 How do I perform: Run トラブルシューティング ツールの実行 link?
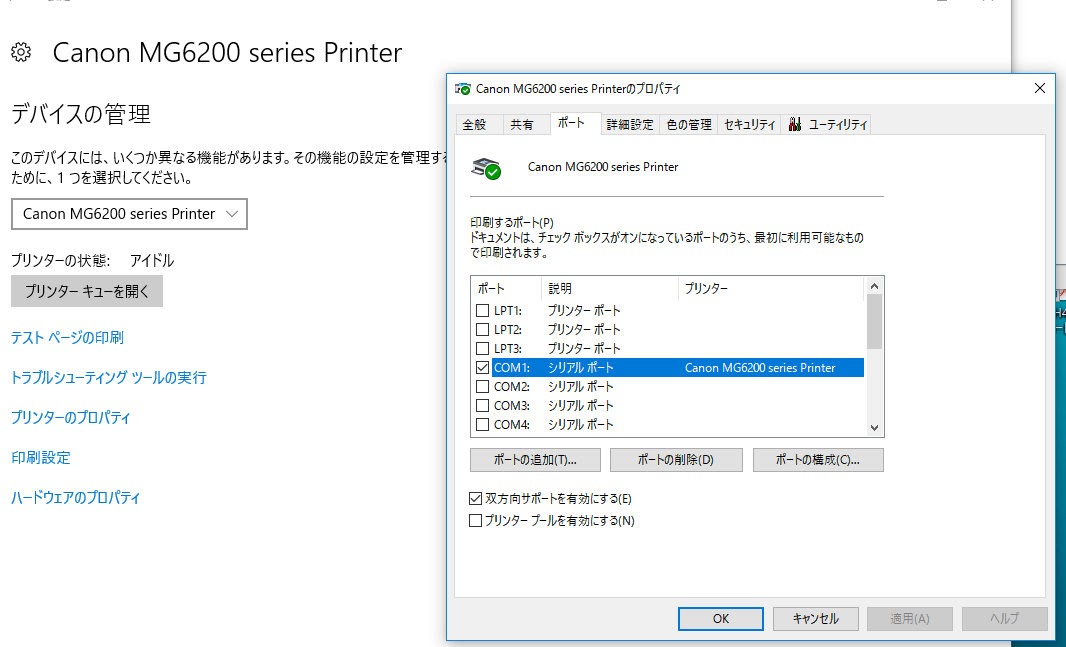pyautogui.click(x=109, y=378)
